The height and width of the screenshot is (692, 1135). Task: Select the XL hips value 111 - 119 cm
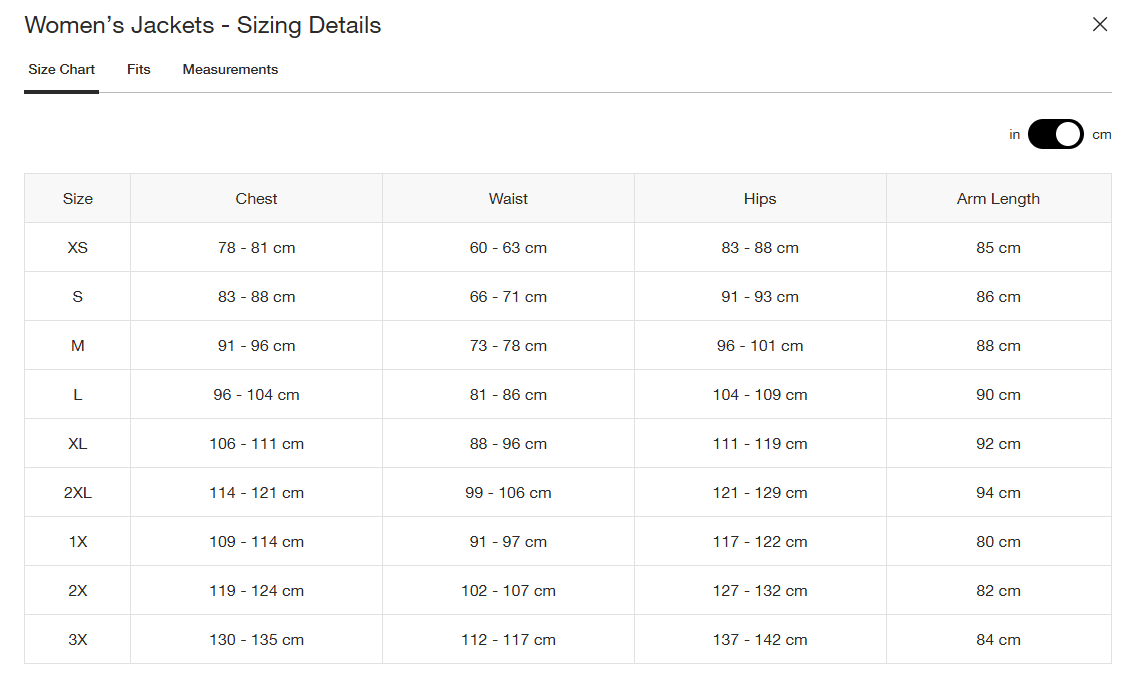[760, 444]
